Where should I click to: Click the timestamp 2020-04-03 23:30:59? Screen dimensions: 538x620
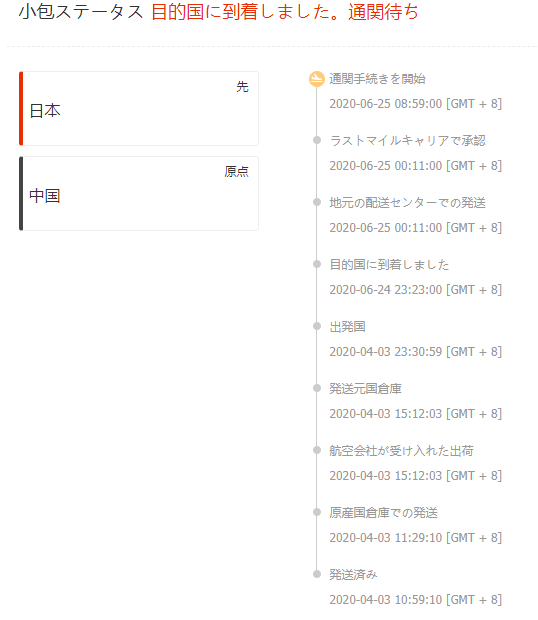coord(386,352)
